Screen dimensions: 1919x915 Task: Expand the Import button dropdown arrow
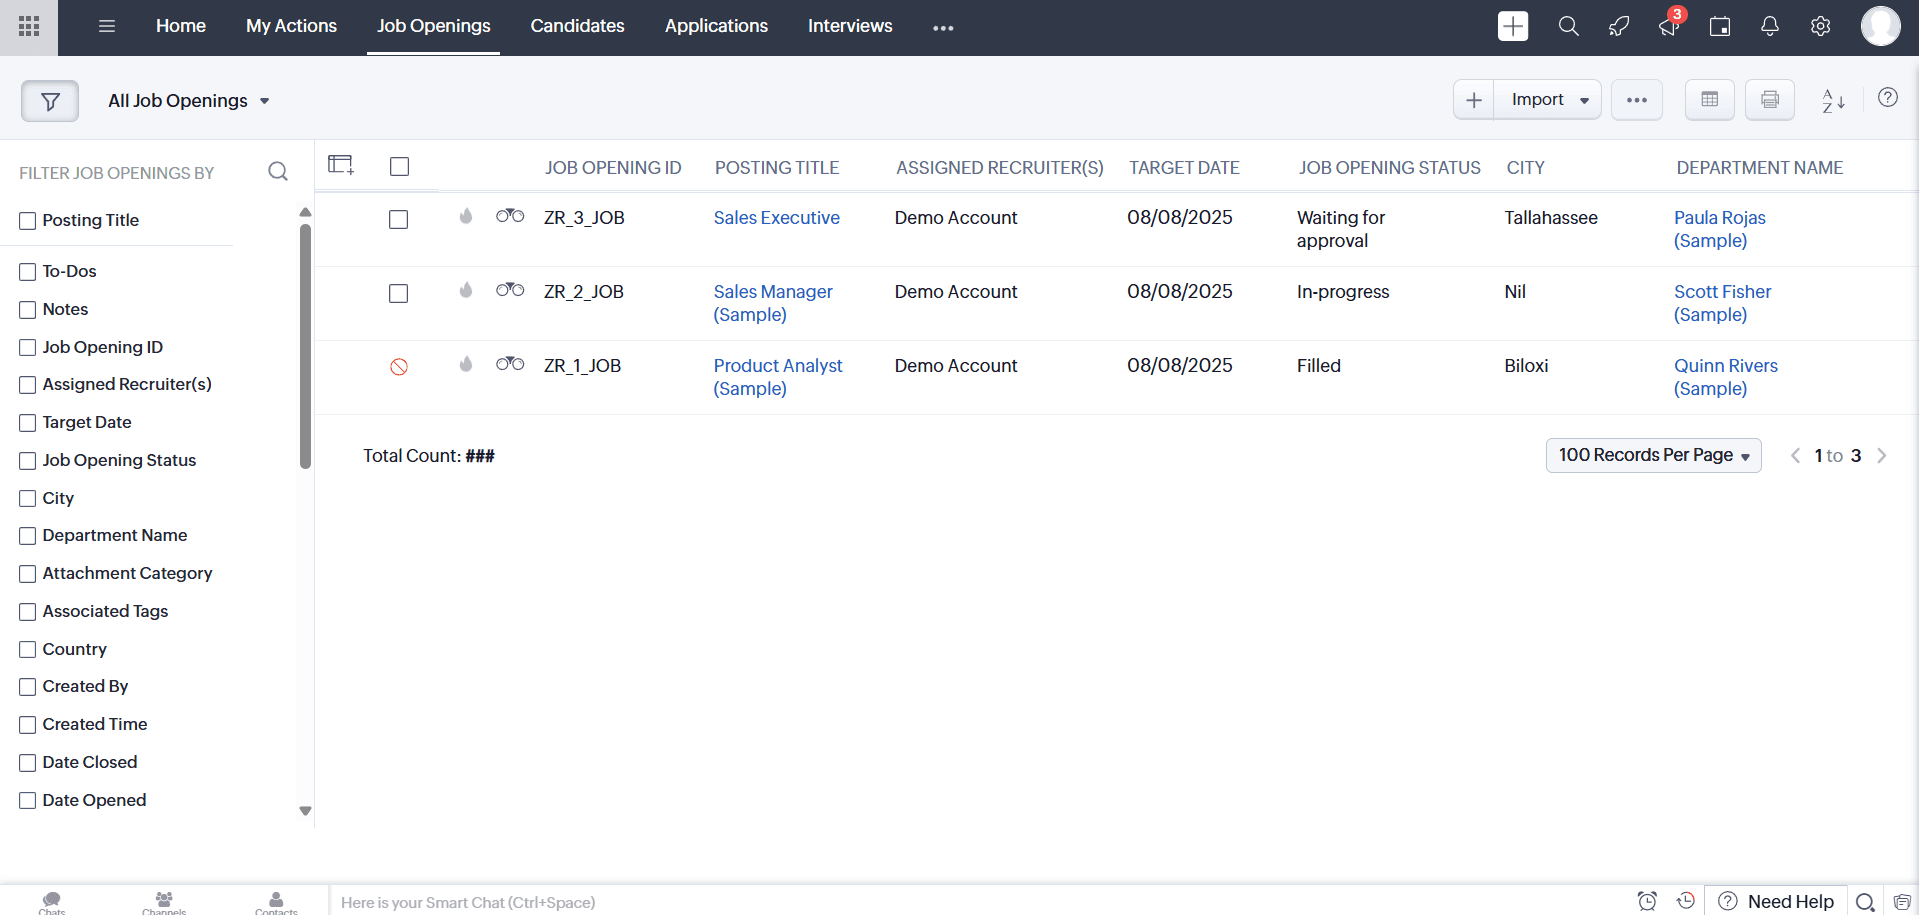[x=1583, y=100]
